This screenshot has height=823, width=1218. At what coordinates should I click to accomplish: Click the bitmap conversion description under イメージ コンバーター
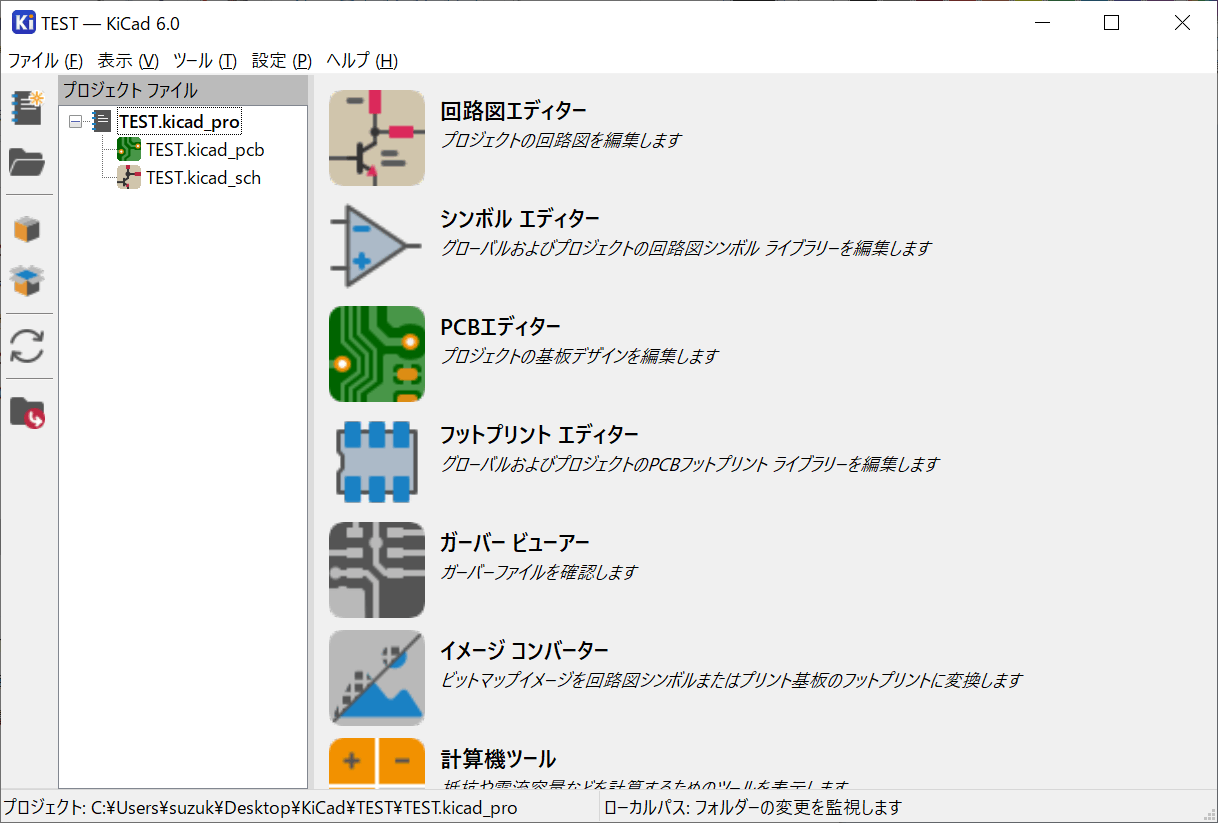click(732, 680)
